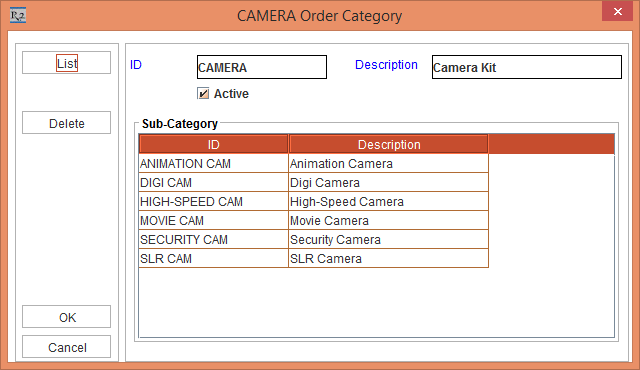Focus the ID field containing CAMERA

coord(262,67)
